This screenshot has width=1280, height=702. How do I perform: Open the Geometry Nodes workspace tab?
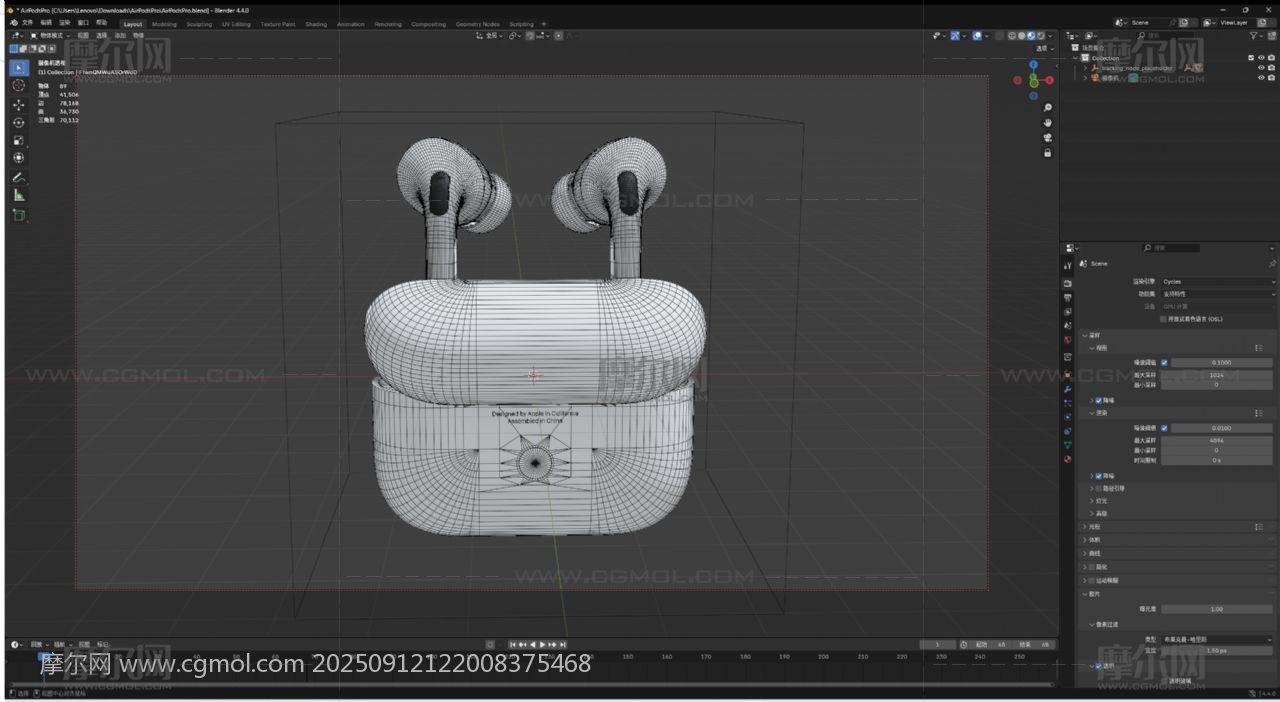click(477, 24)
